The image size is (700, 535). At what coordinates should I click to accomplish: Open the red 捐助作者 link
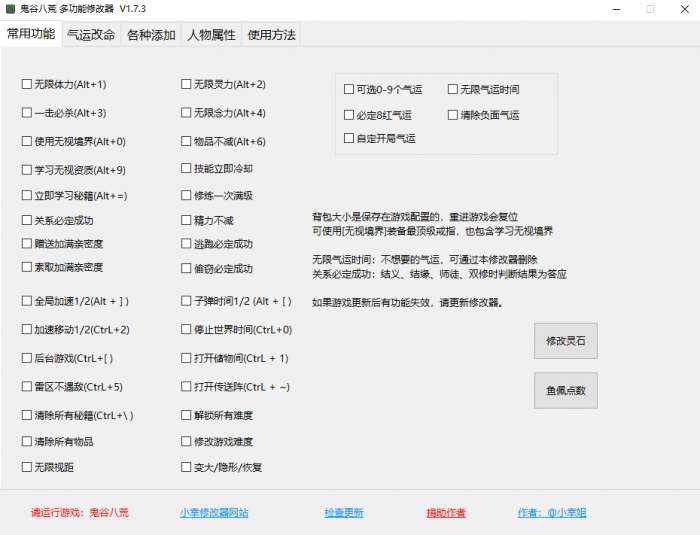coord(446,512)
